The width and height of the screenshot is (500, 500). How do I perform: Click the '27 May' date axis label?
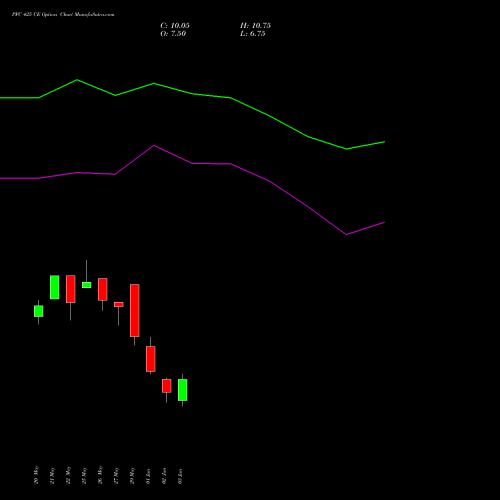pyautogui.click(x=116, y=475)
